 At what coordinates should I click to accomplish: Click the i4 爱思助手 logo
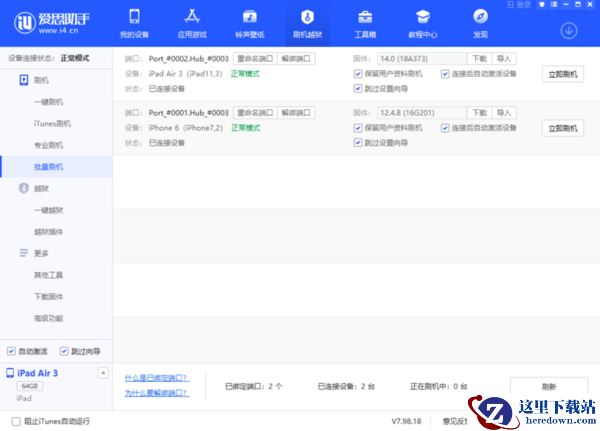coord(52,22)
